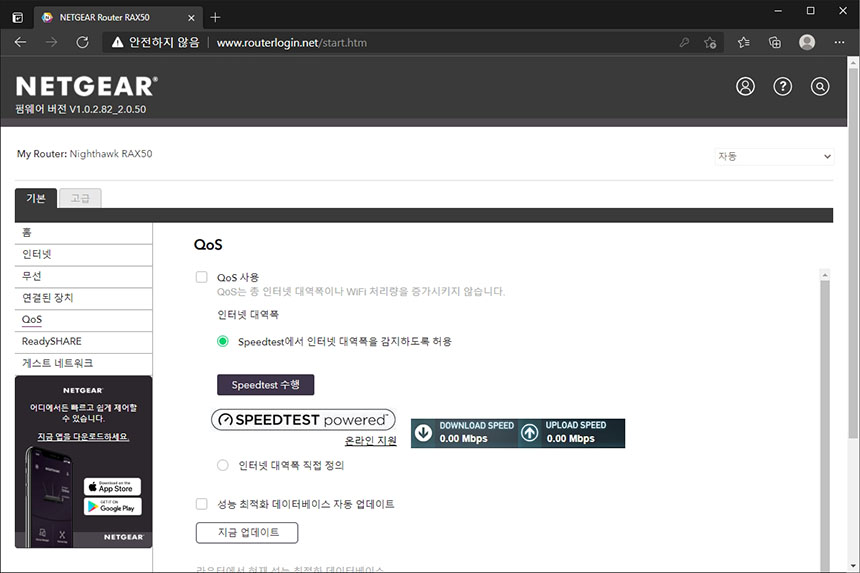Click the browser page vertical scrollbar

pyautogui.click(x=853, y=252)
